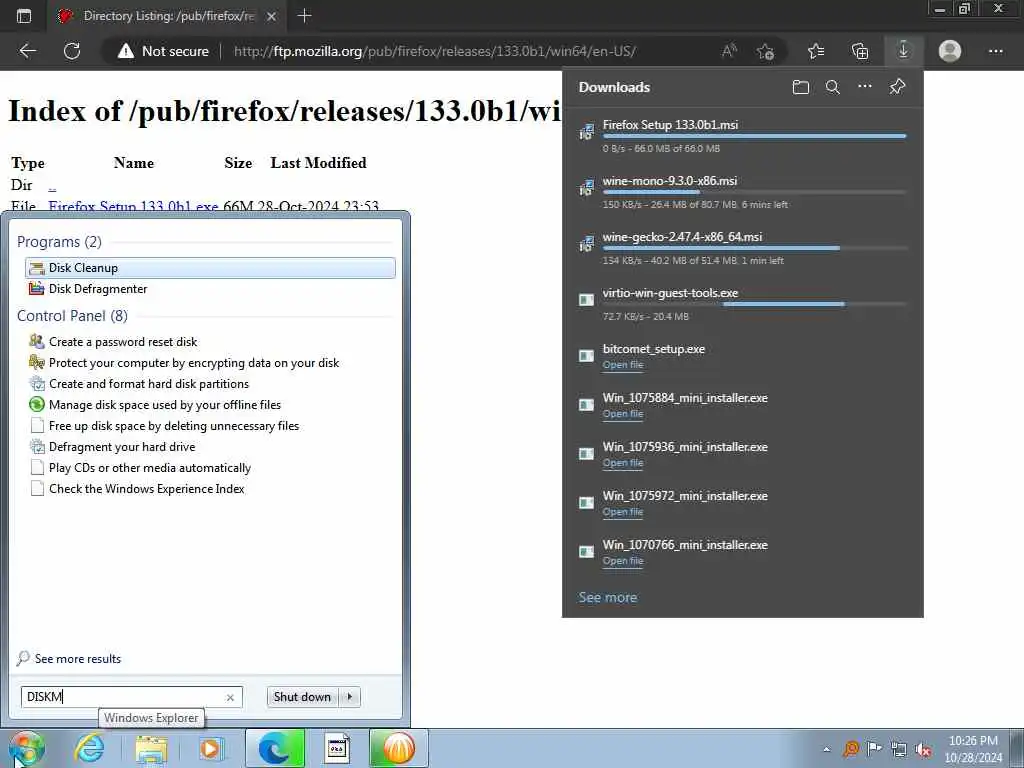Click virtio-win-guest-tools.exe download entry
1024x768 pixels.
743,304
